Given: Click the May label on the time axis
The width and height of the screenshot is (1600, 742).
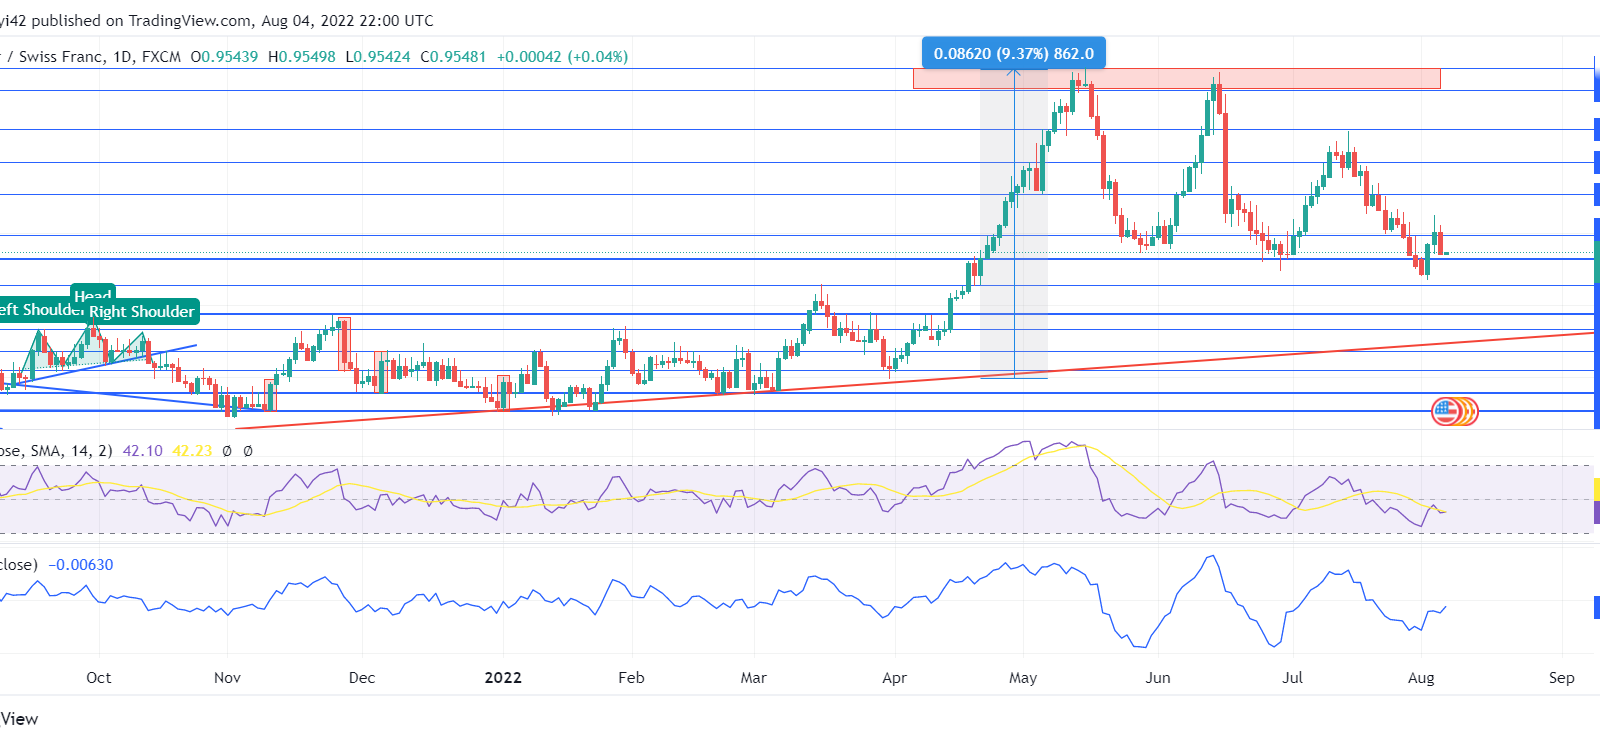Looking at the screenshot, I should pos(1023,678).
